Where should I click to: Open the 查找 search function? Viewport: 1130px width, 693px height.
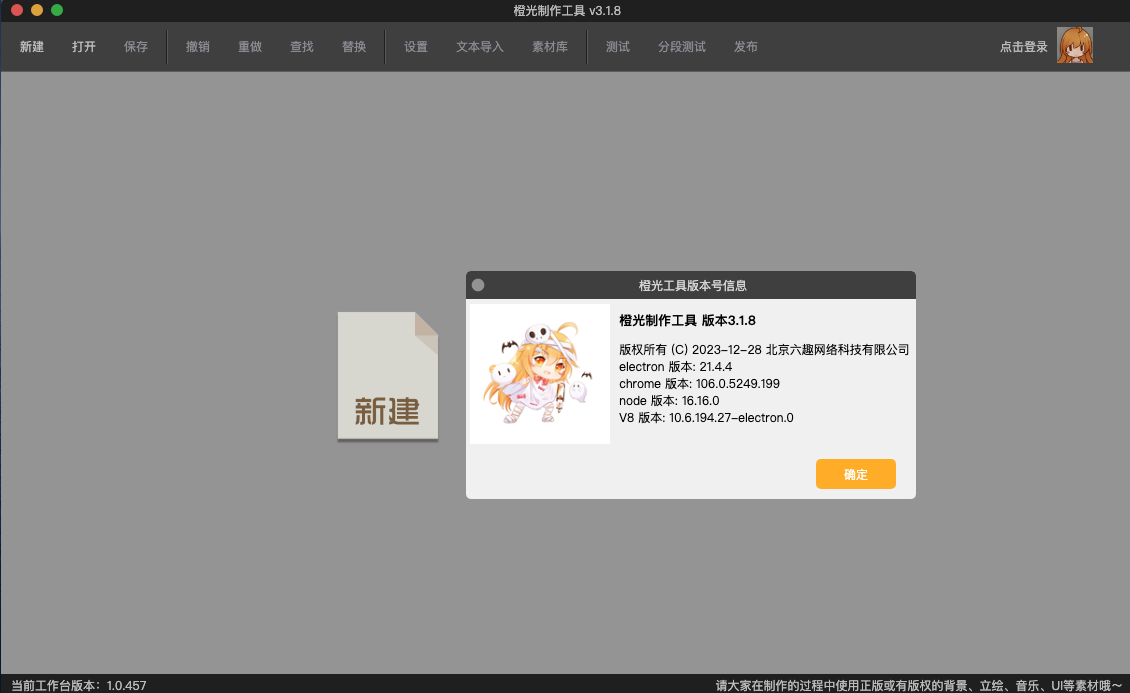pos(302,47)
